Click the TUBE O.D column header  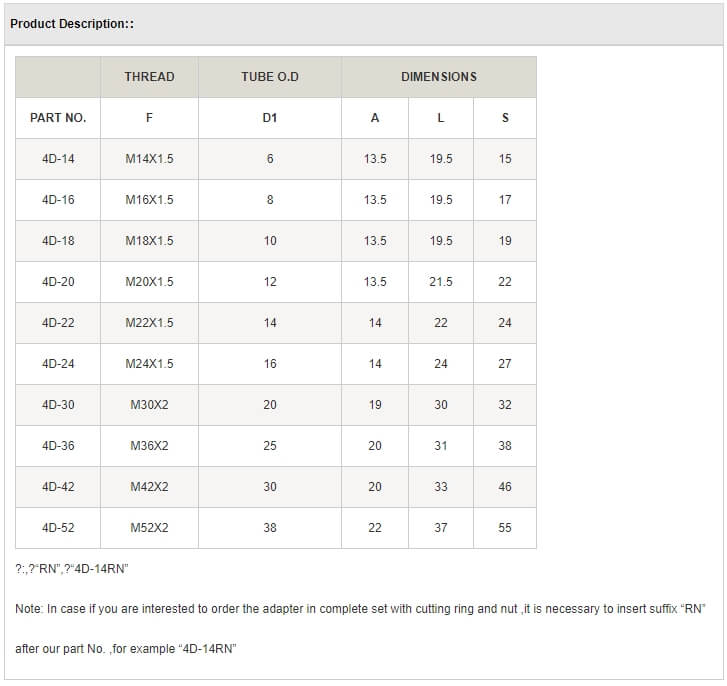[270, 77]
